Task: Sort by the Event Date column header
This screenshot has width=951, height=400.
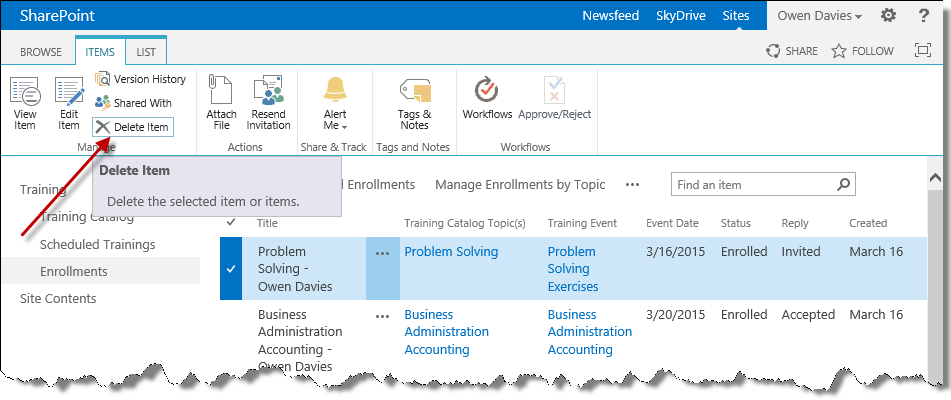Action: [673, 223]
